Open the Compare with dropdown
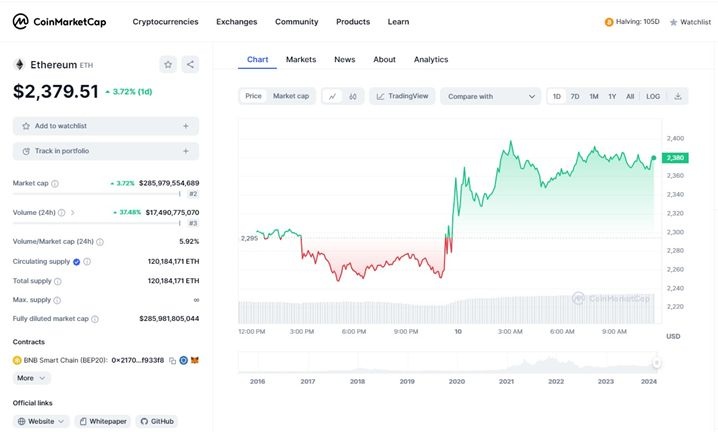 [x=490, y=96]
